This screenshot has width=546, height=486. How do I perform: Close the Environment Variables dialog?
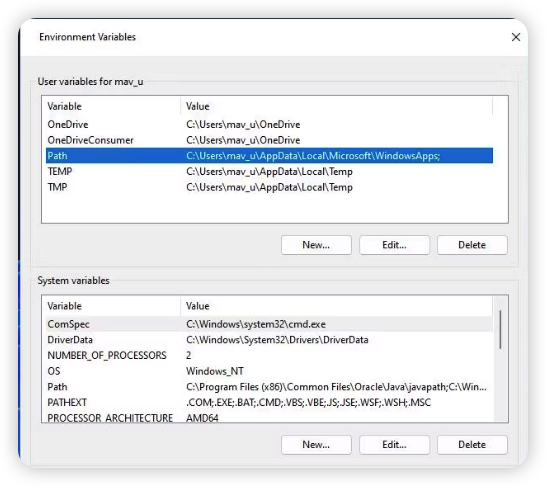(516, 37)
